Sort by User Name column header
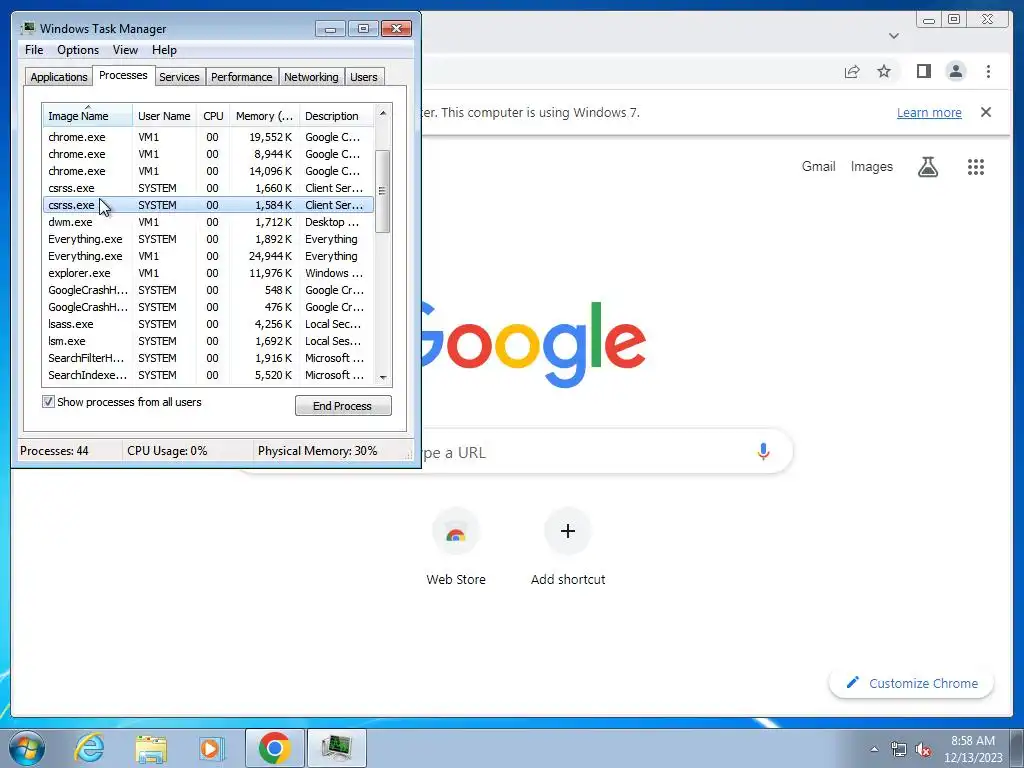Image resolution: width=1024 pixels, height=768 pixels. 164,116
